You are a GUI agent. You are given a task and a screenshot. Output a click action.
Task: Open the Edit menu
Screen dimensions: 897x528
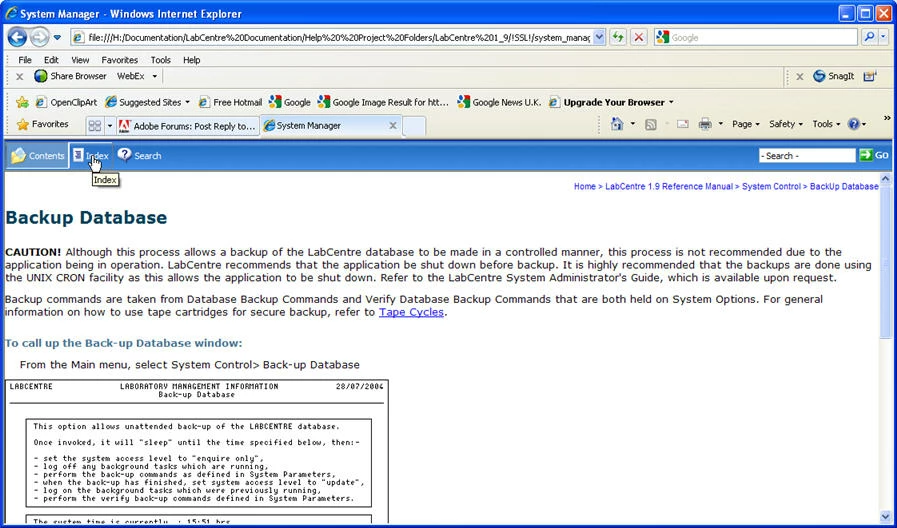[51, 60]
